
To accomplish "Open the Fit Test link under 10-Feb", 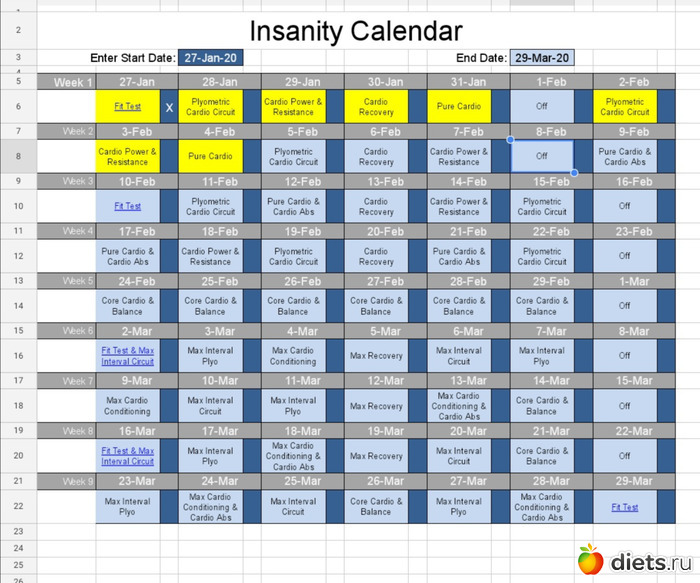I will [x=127, y=206].
